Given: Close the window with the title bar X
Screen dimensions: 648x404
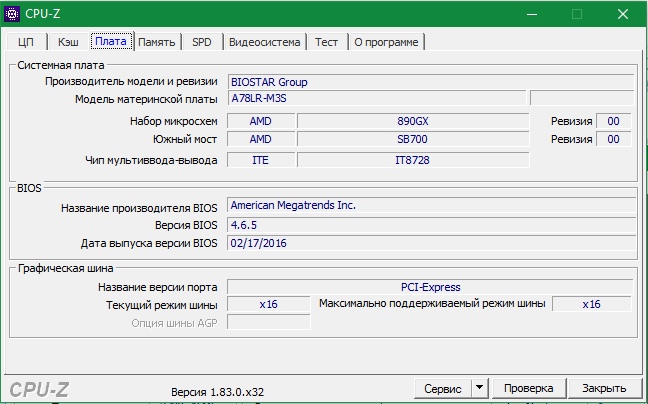Looking at the screenshot, I should coord(621,14).
